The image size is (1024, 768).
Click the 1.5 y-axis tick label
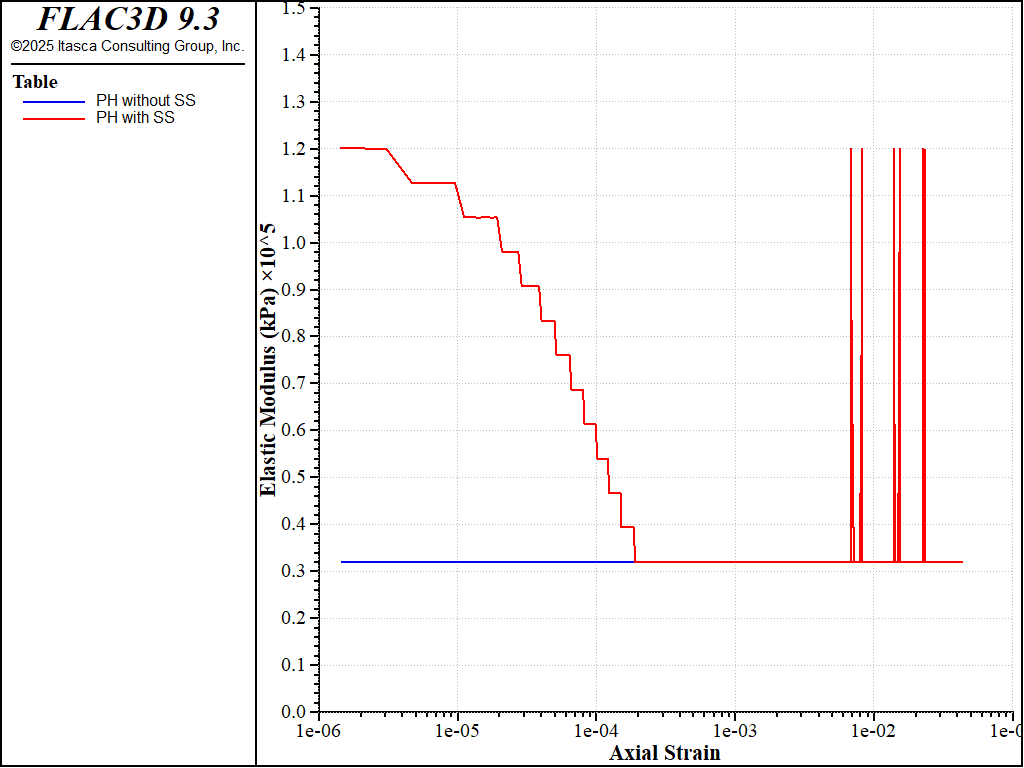[293, 9]
